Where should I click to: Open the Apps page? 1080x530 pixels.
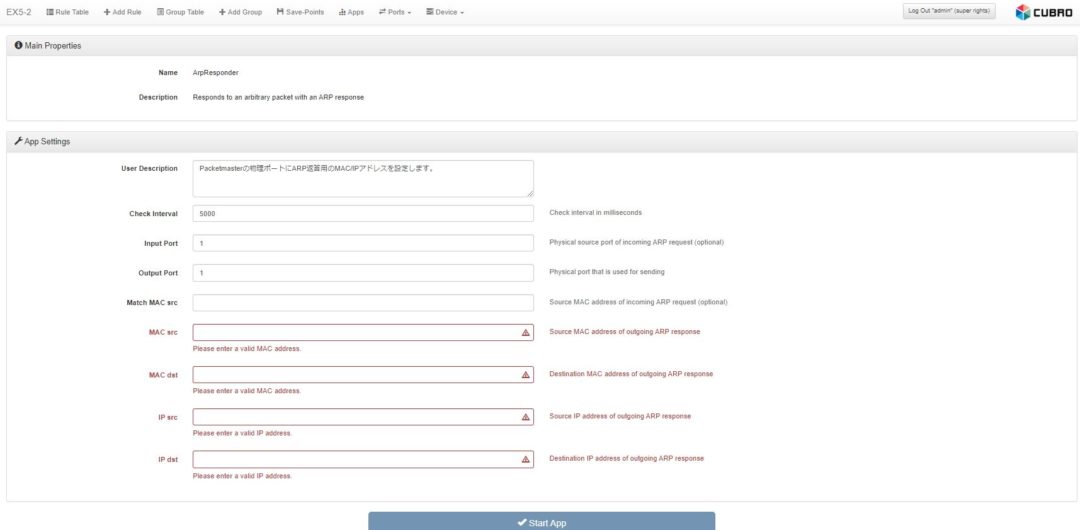point(351,12)
